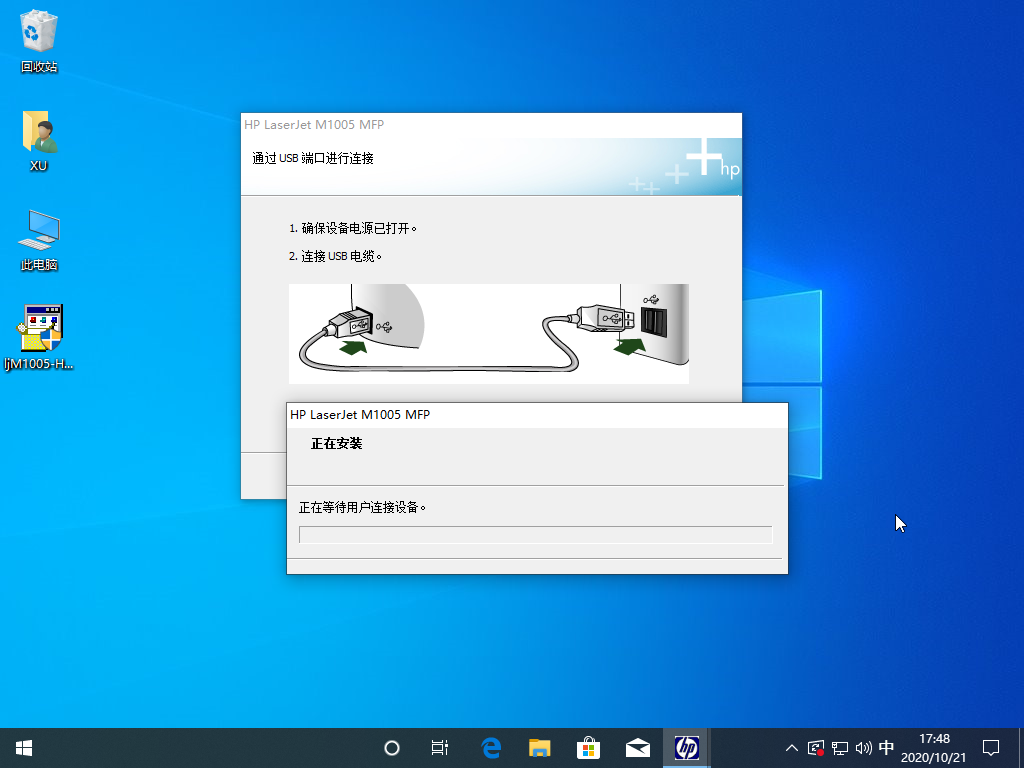
Task: Open Action Center from the notification icon
Action: [x=990, y=747]
